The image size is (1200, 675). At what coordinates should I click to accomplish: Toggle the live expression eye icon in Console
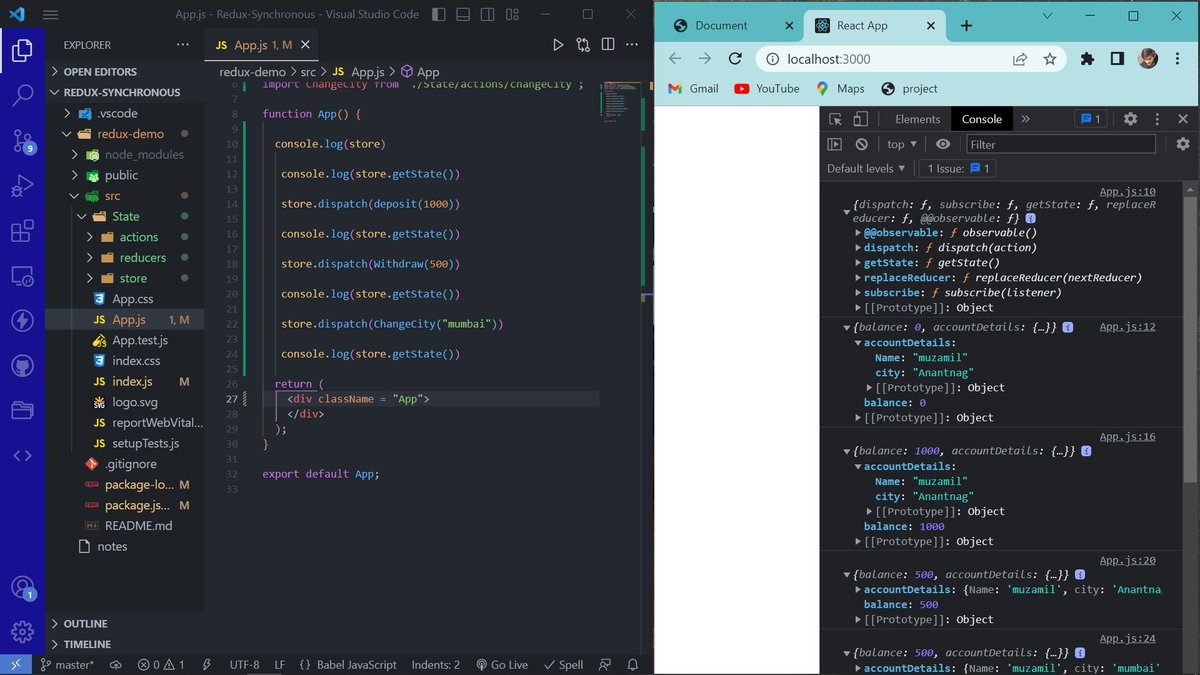[943, 144]
